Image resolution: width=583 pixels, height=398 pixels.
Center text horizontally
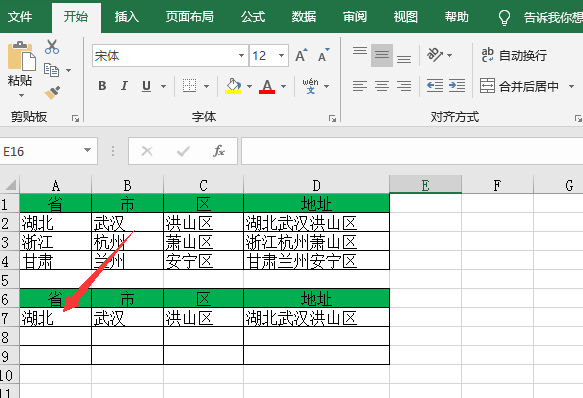(382, 86)
